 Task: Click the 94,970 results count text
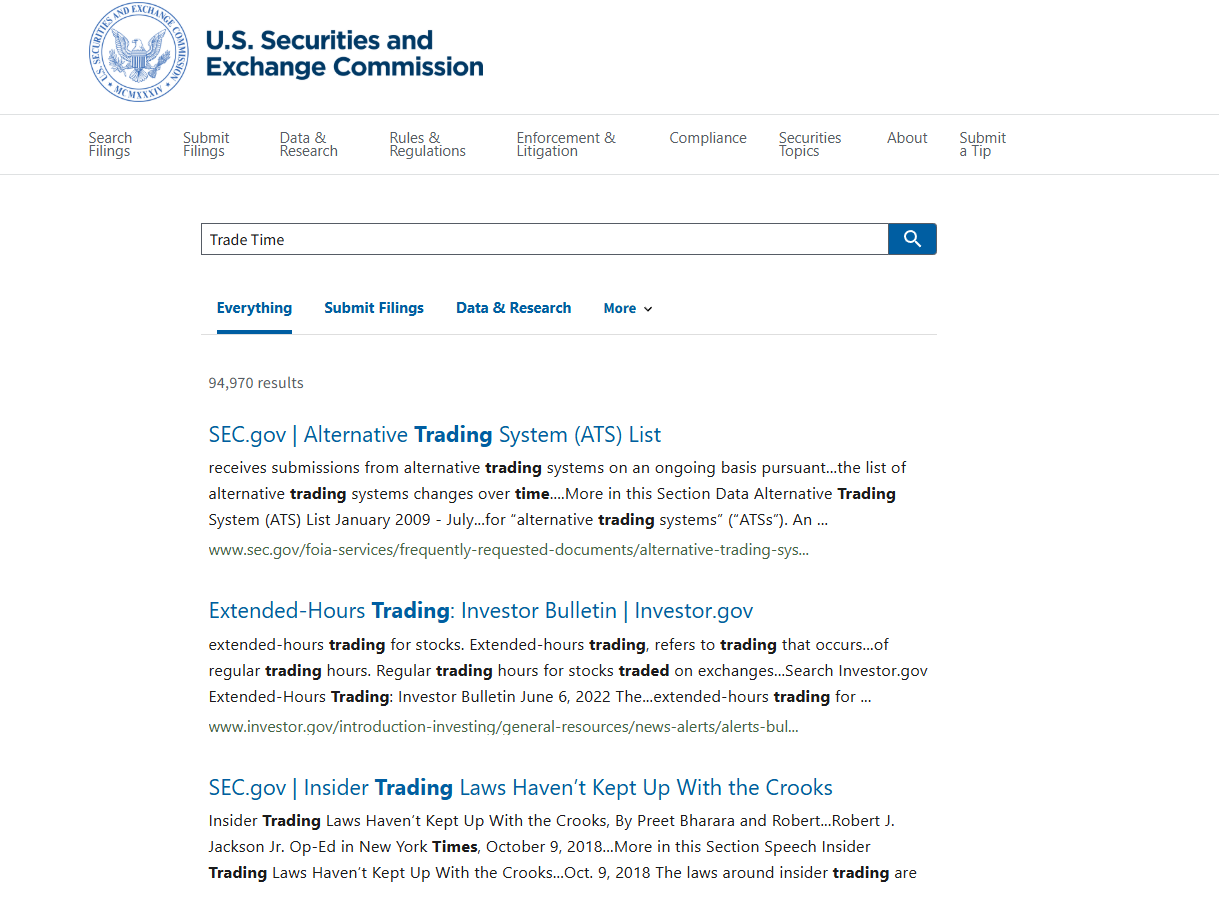pos(256,383)
